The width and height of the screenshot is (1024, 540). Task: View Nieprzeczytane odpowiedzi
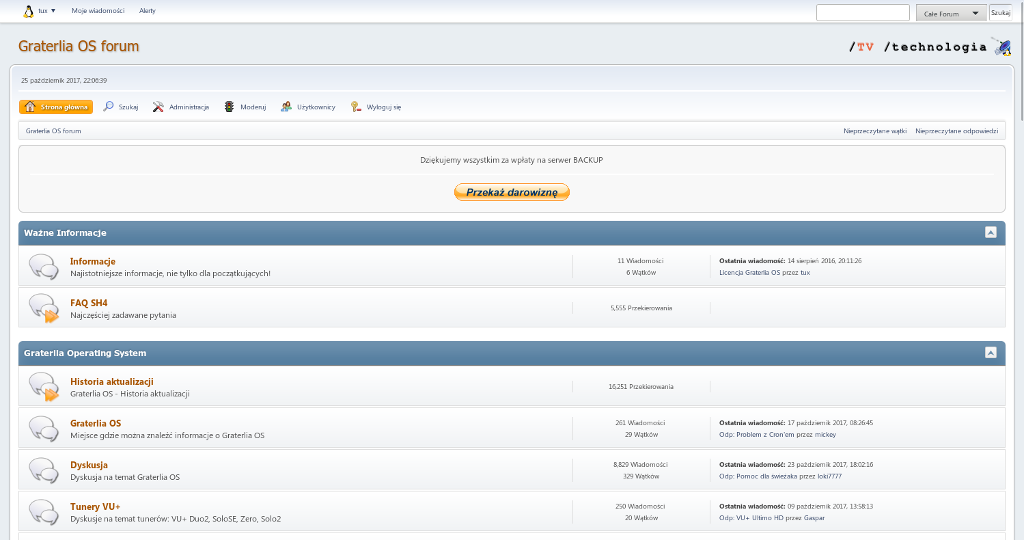(956, 131)
